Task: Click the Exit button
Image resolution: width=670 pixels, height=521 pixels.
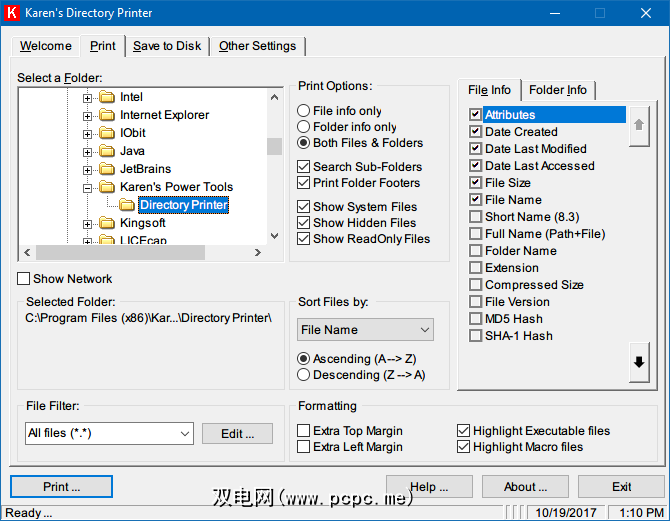Action: pyautogui.click(x=622, y=487)
